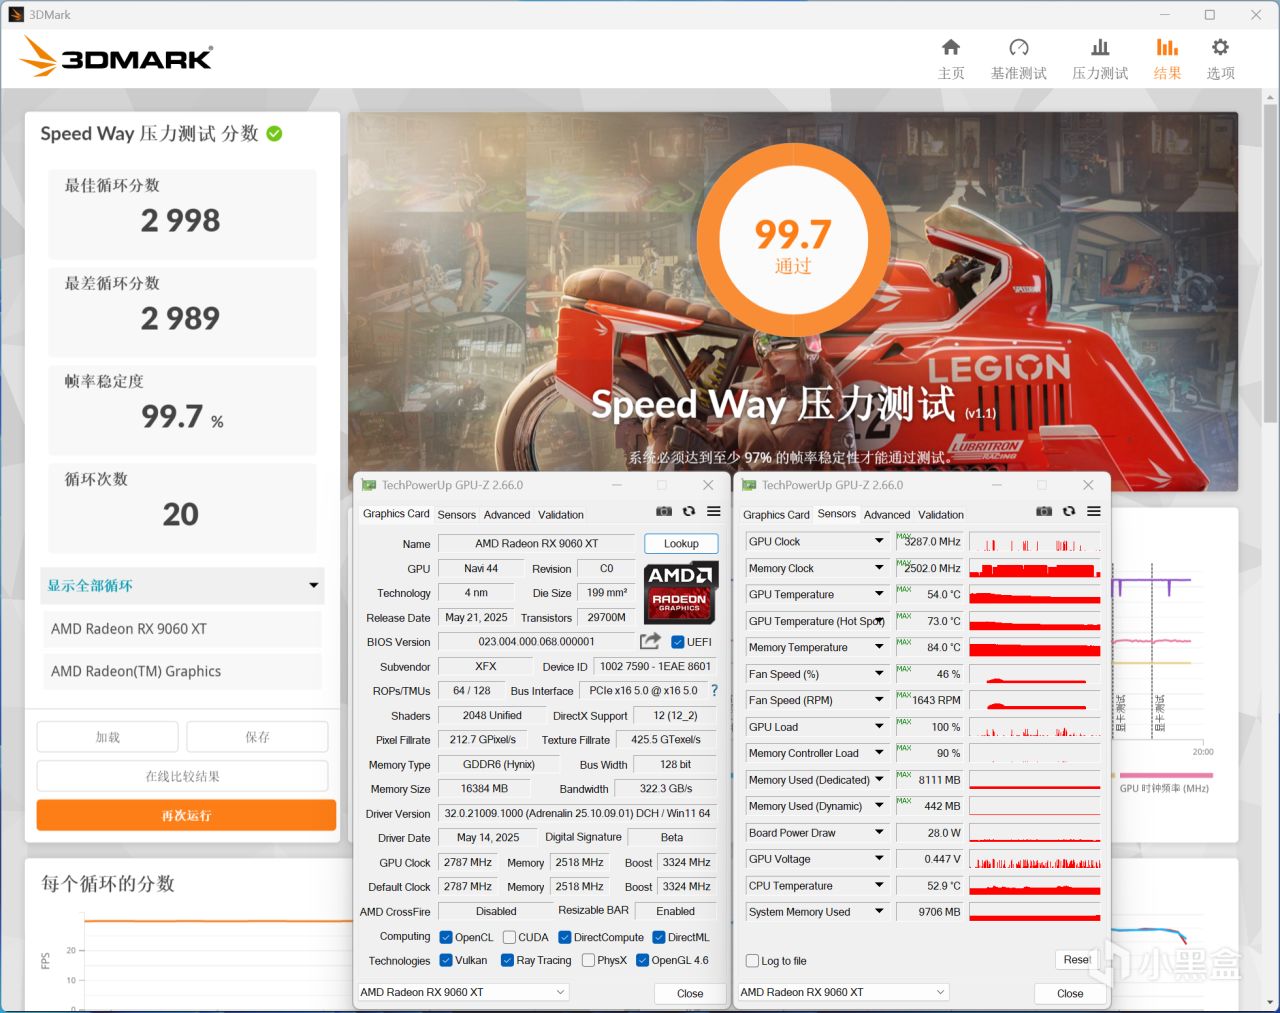Screen dimensions: 1280x1013
Task: Toggle the OpenGL 4.6 checkbox
Action: pos(642,960)
